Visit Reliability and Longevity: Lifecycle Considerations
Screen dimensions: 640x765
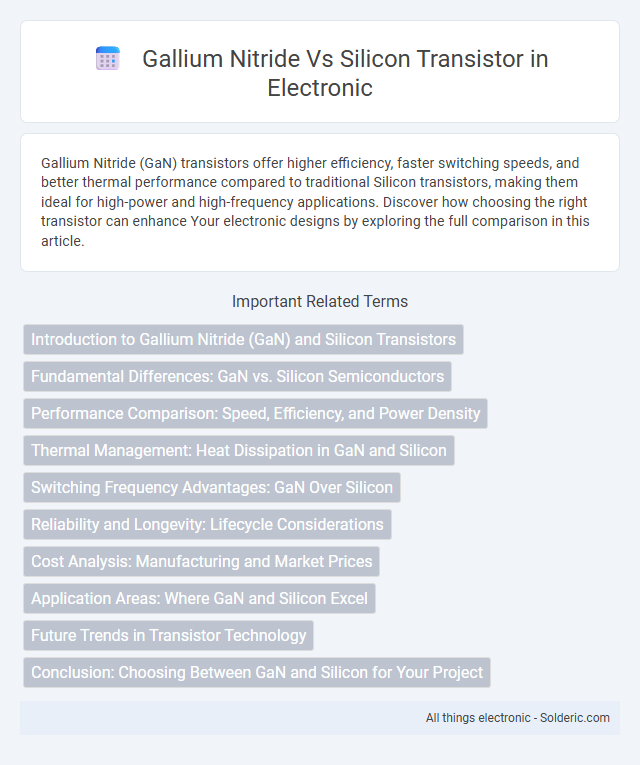(x=207, y=524)
